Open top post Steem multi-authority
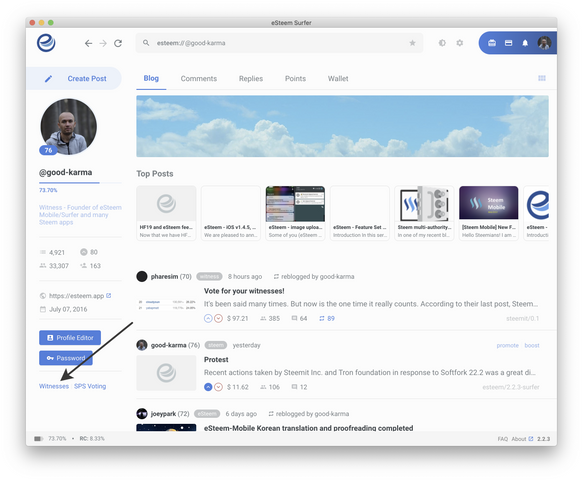The width and height of the screenshot is (583, 480). click(x=424, y=213)
